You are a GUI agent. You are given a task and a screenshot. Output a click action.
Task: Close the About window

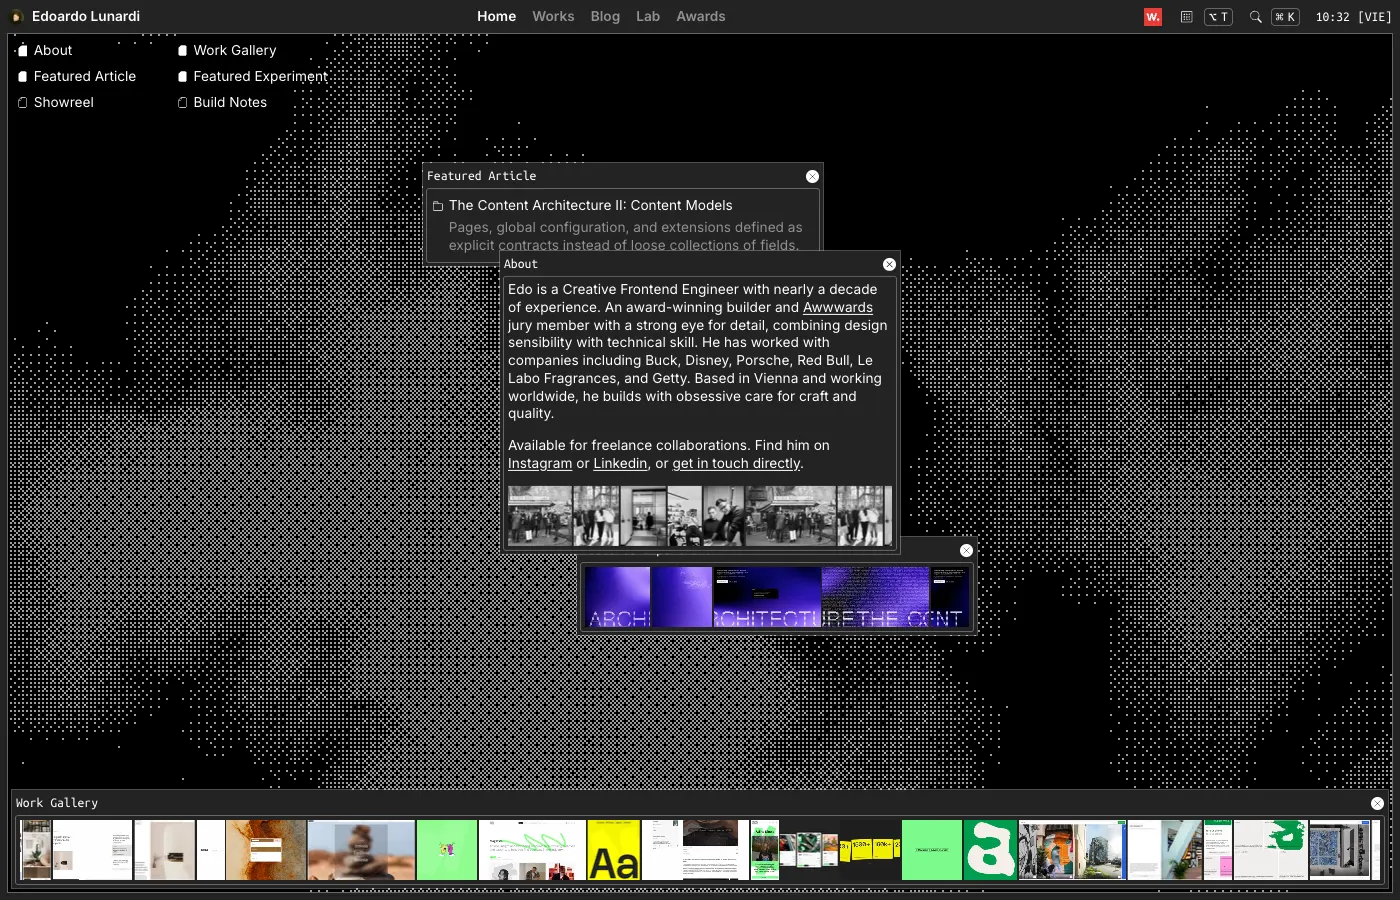(x=889, y=264)
